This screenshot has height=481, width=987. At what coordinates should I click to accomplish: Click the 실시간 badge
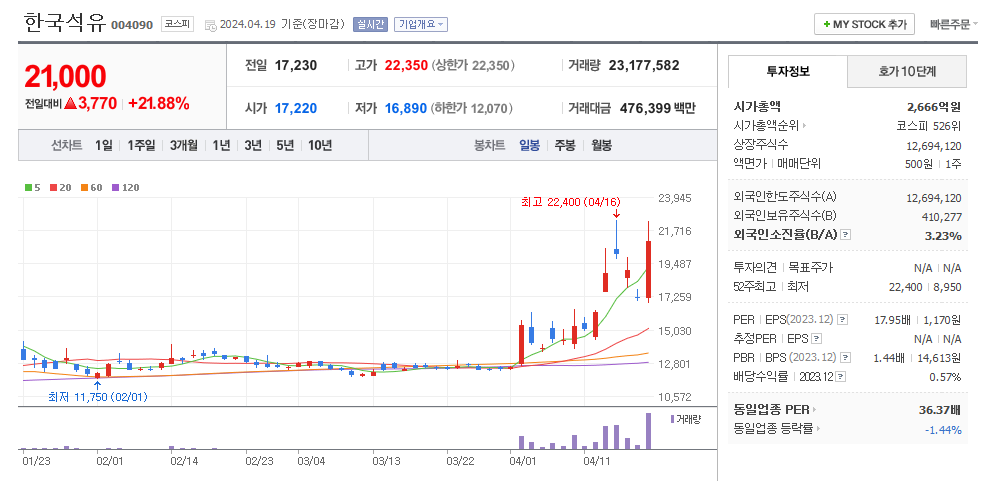click(371, 25)
